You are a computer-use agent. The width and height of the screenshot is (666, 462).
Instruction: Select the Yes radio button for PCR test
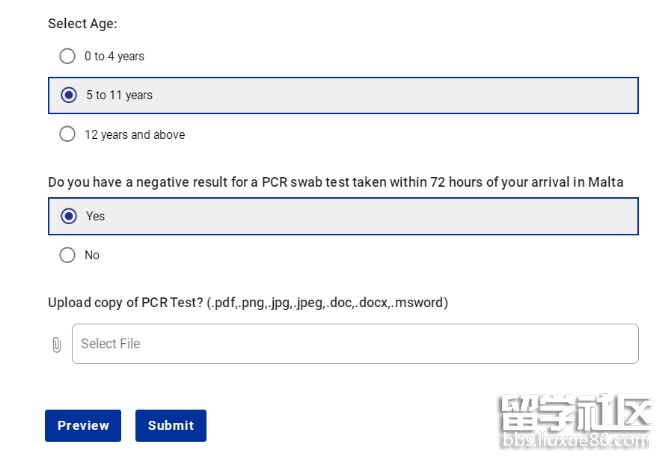pos(68,216)
